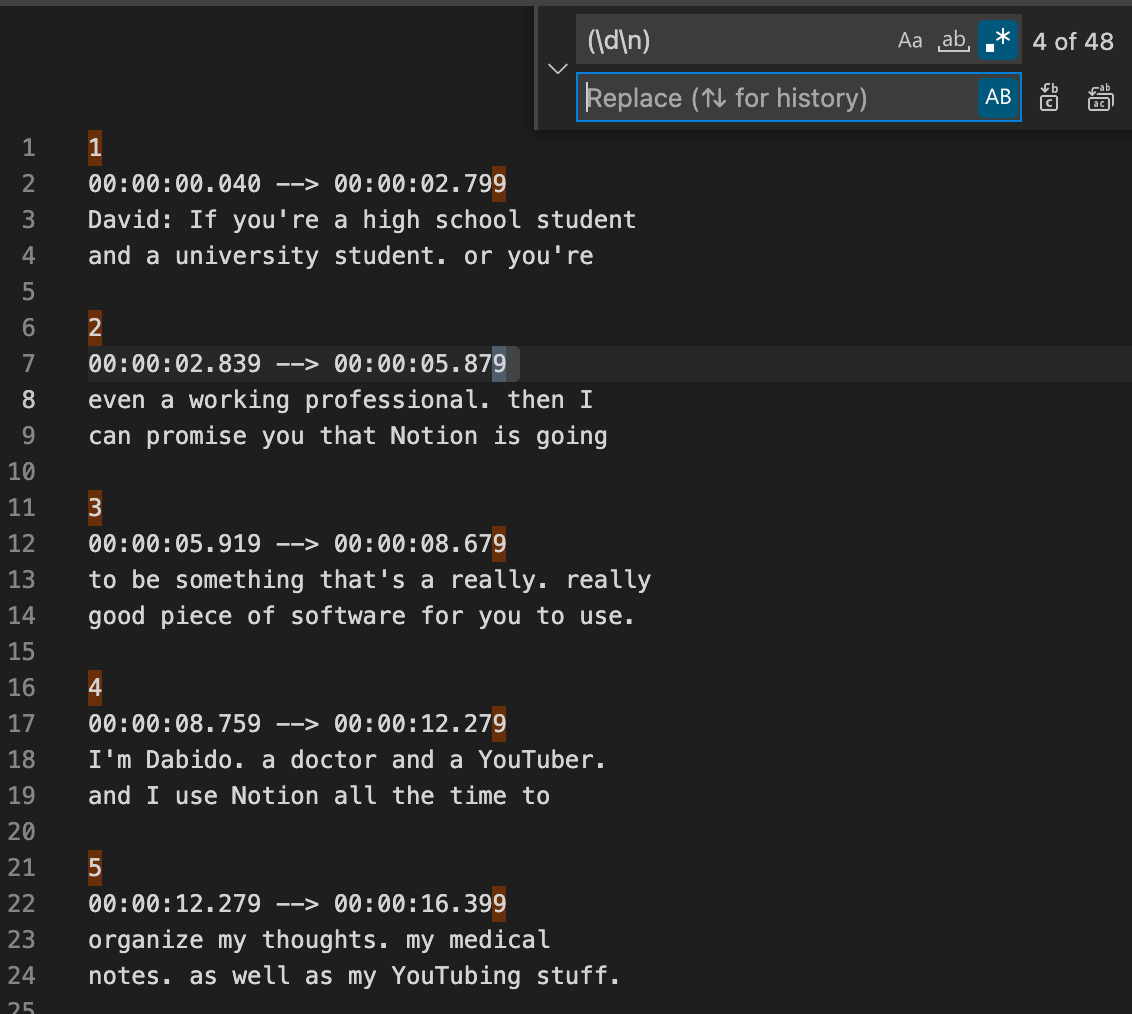The height and width of the screenshot is (1014, 1132).
Task: Click line 'can promise you that Notion is going'
Action: tap(348, 436)
